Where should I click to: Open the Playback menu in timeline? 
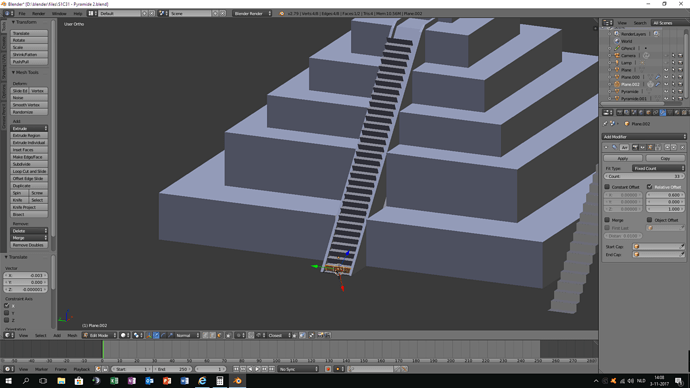coord(81,369)
